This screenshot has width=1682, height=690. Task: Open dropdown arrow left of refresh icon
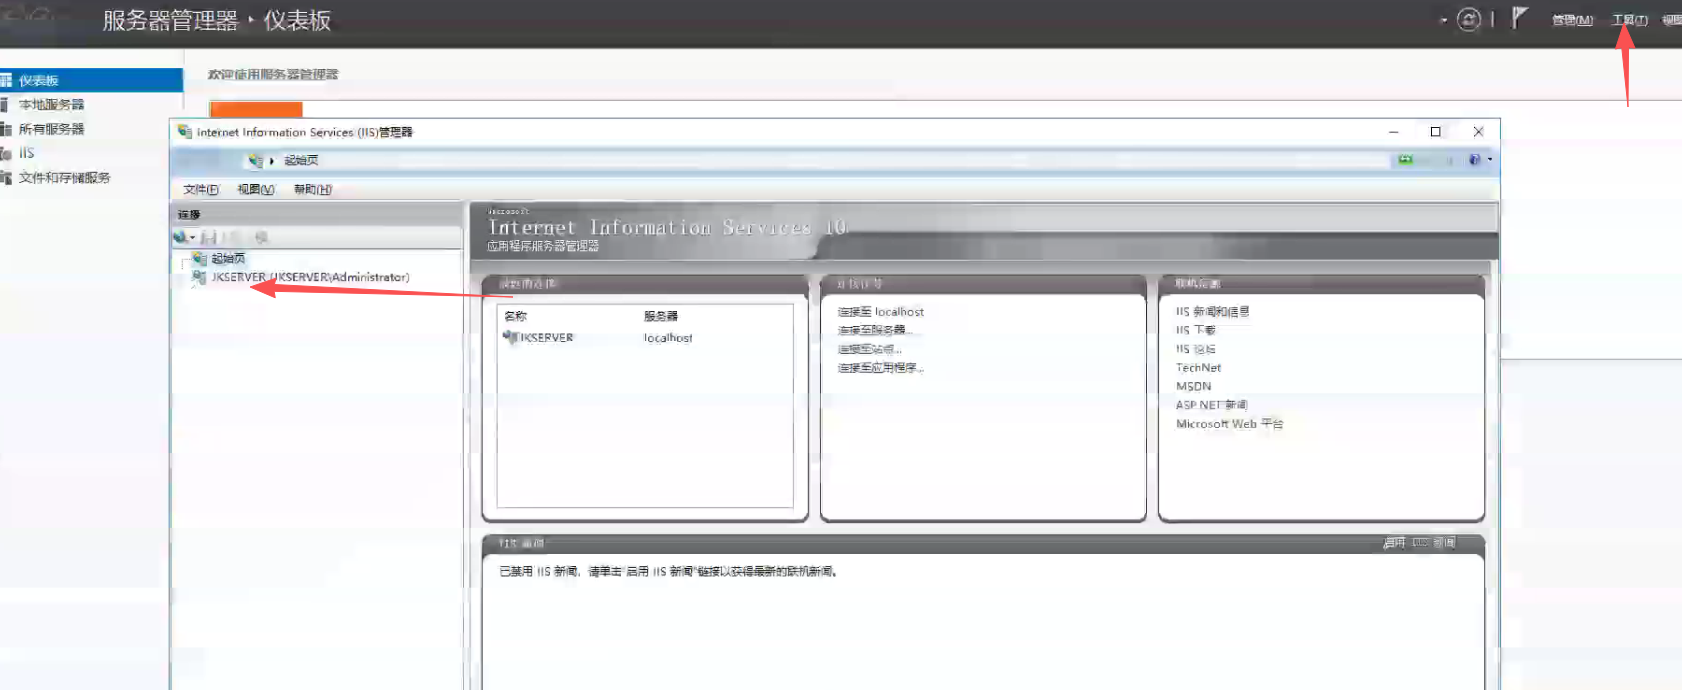coord(1443,20)
